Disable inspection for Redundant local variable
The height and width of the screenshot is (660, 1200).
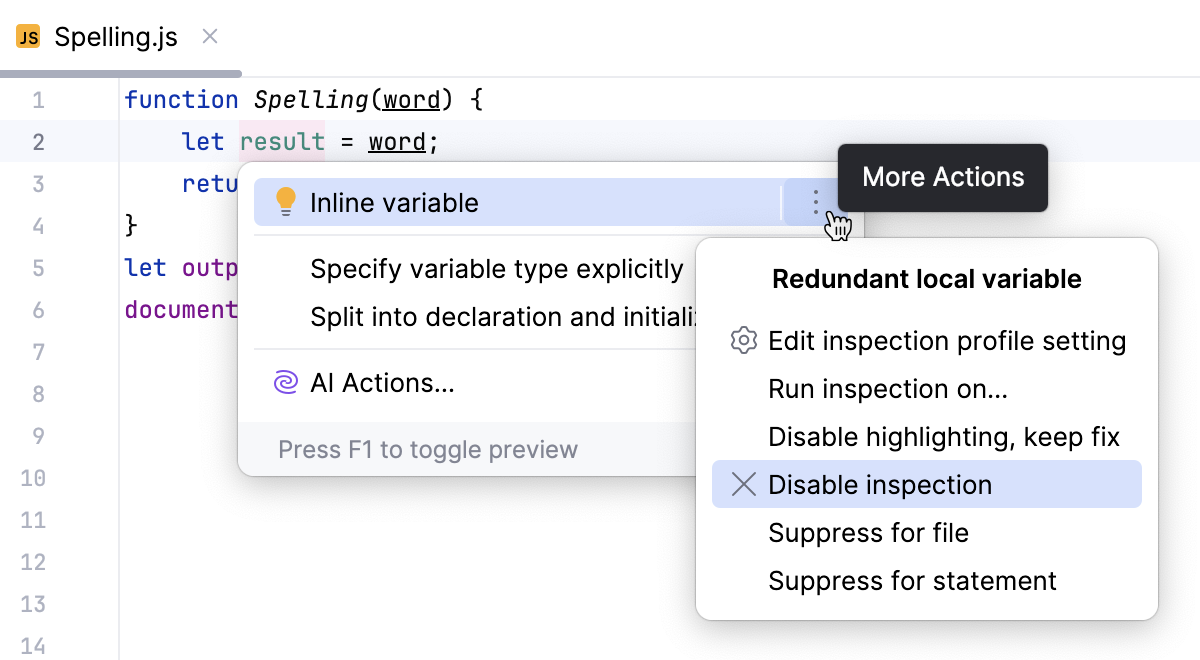click(879, 484)
